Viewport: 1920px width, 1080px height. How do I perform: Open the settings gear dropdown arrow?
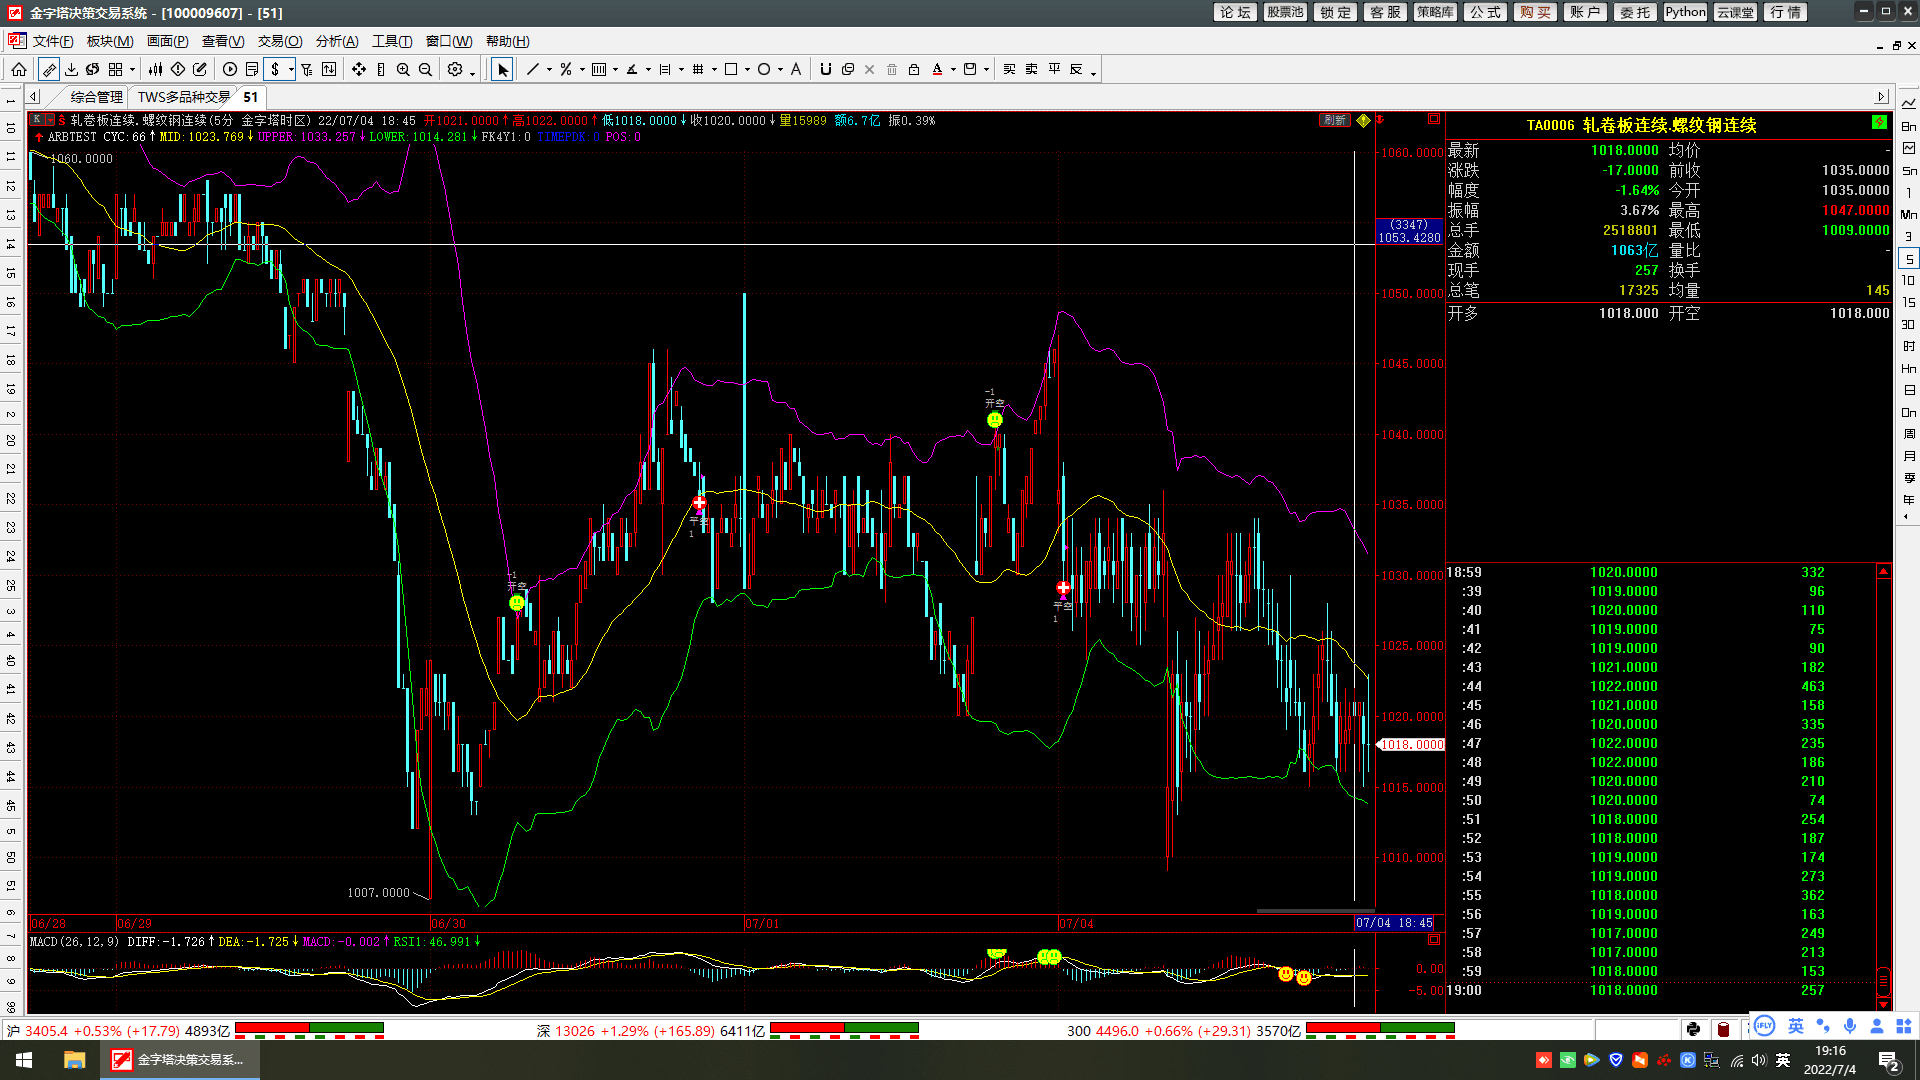(x=473, y=72)
